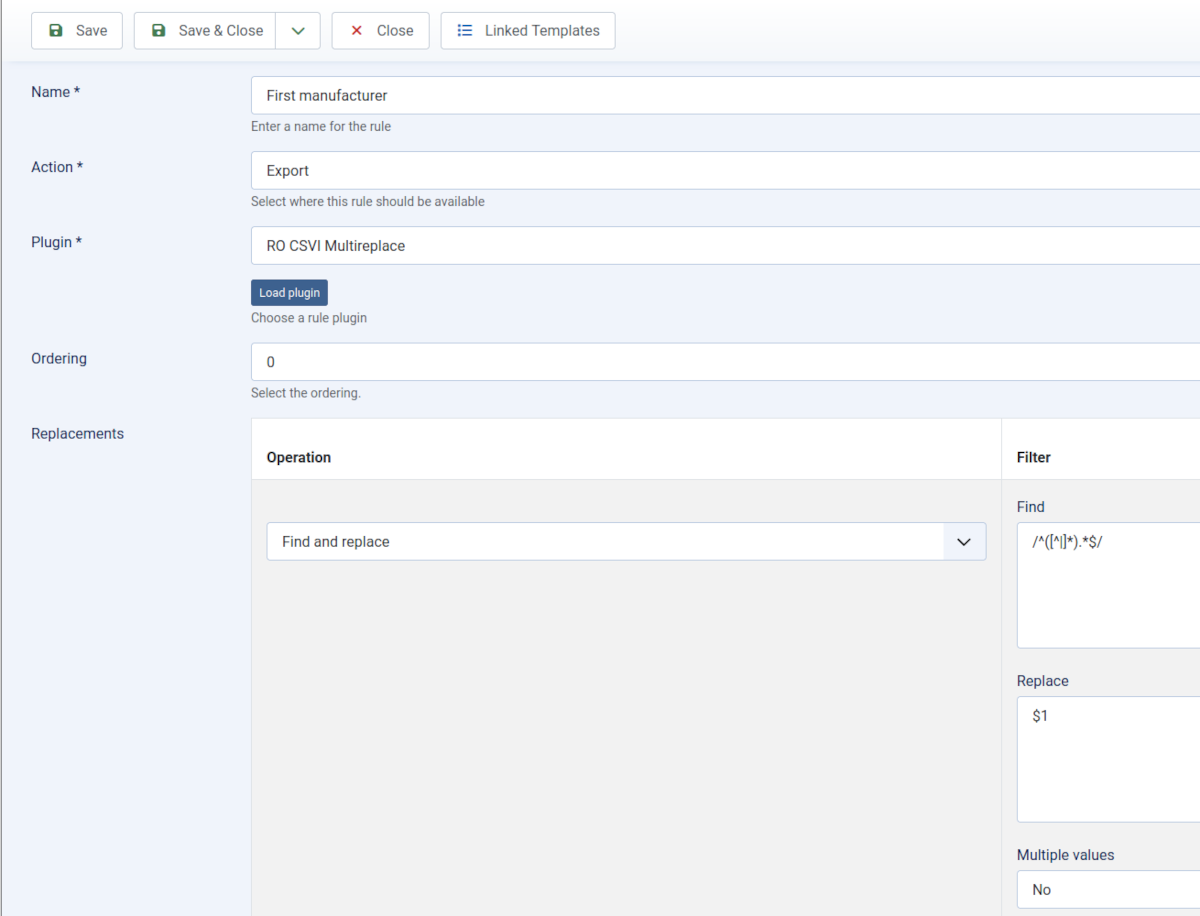Click the red X icon on Close
Viewport: 1200px width, 916px height.
click(357, 31)
